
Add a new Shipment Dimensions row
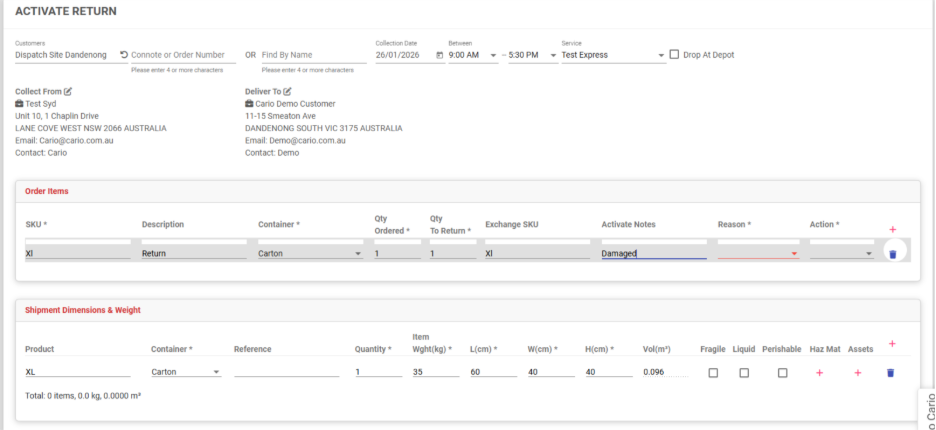click(892, 344)
